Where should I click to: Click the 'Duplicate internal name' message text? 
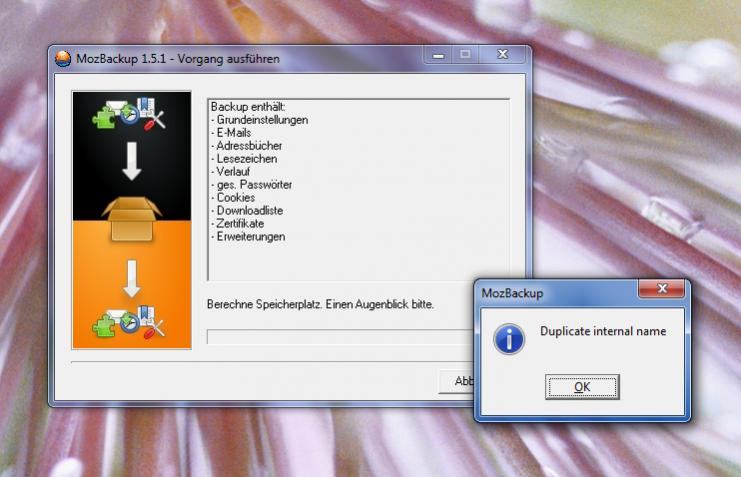603,331
